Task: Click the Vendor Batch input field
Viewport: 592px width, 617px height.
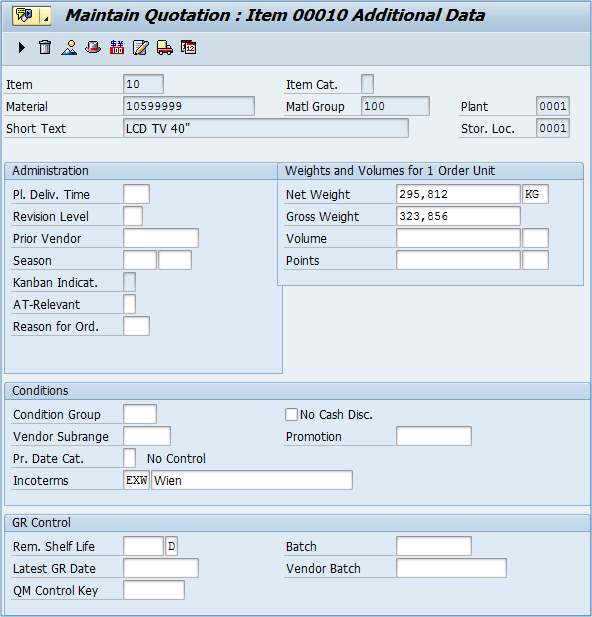Action: [451, 568]
